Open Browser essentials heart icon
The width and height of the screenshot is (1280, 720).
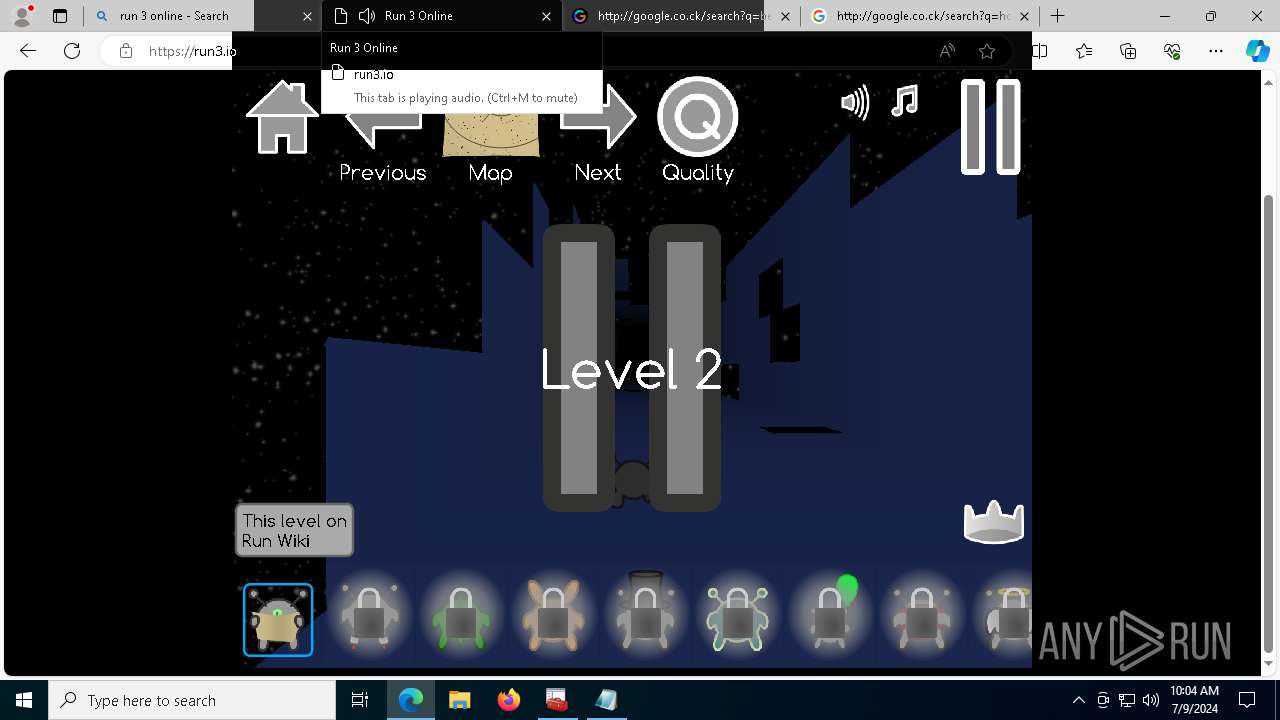[1172, 51]
